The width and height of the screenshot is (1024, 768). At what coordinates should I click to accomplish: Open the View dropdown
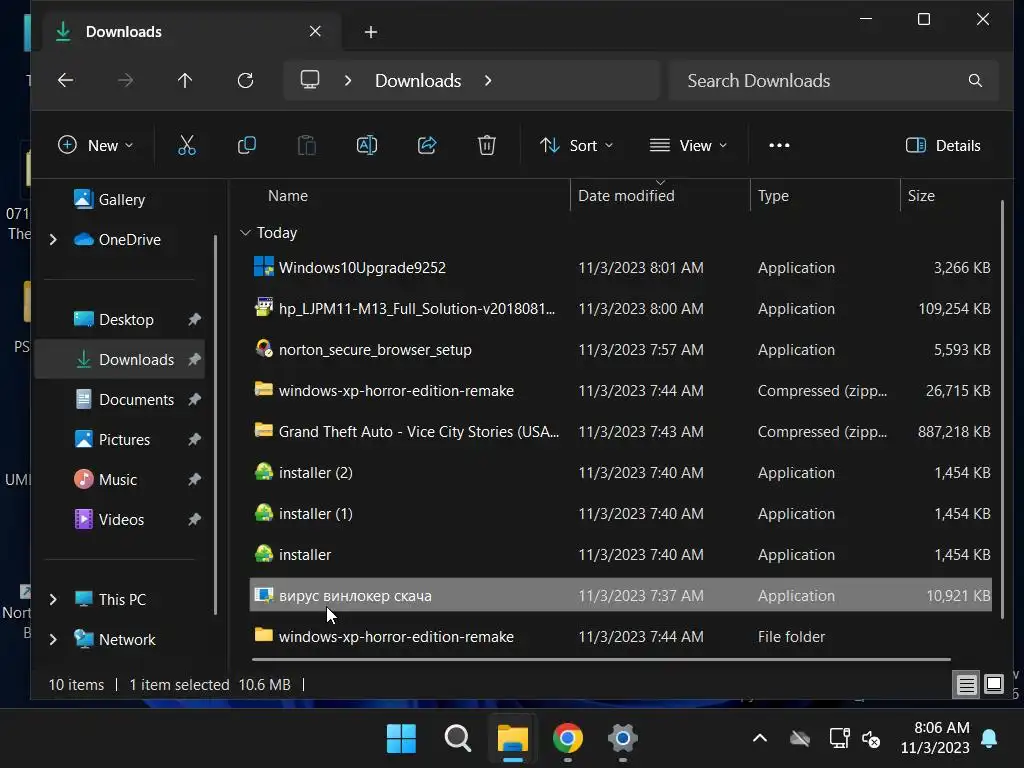pyautogui.click(x=688, y=145)
